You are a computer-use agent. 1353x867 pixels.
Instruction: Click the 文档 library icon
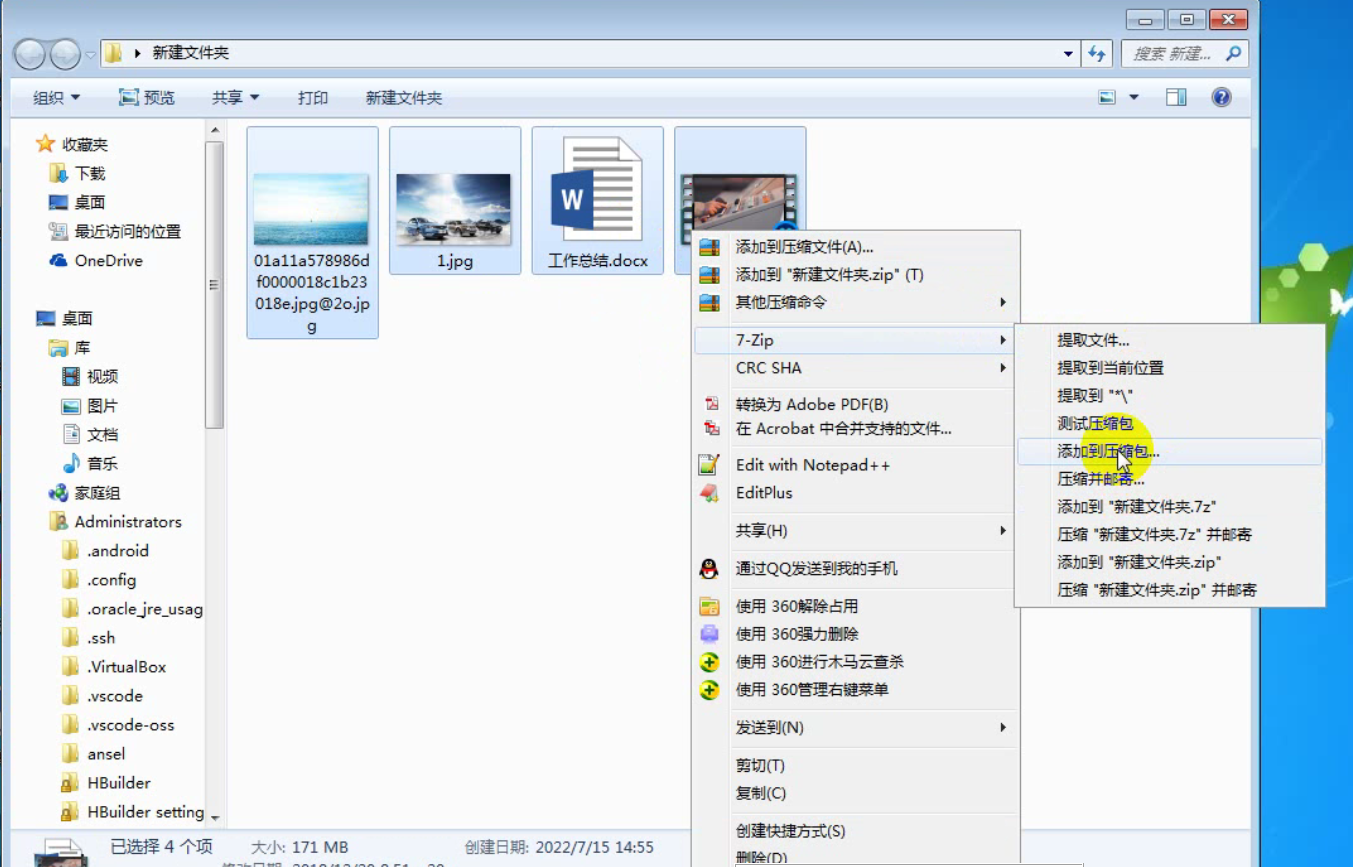click(71, 434)
